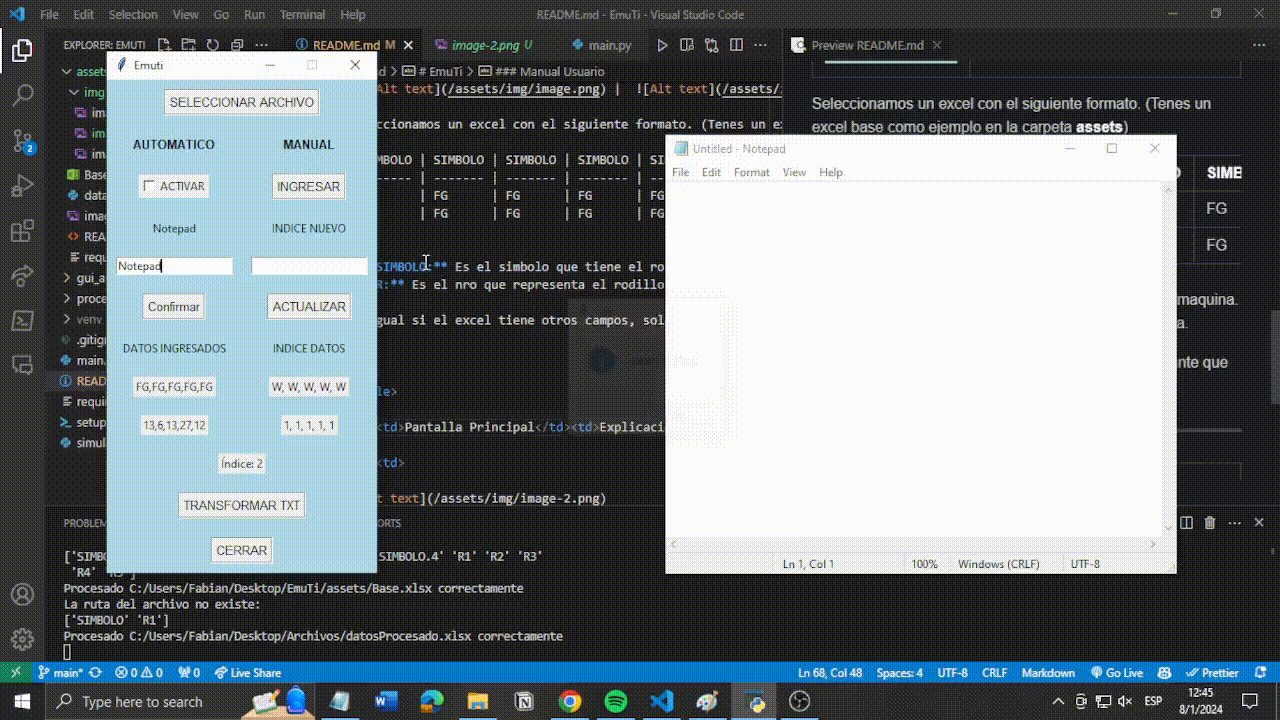Screen dimensions: 1280x720
Task: Open Source Control view with badge
Action: (22, 141)
